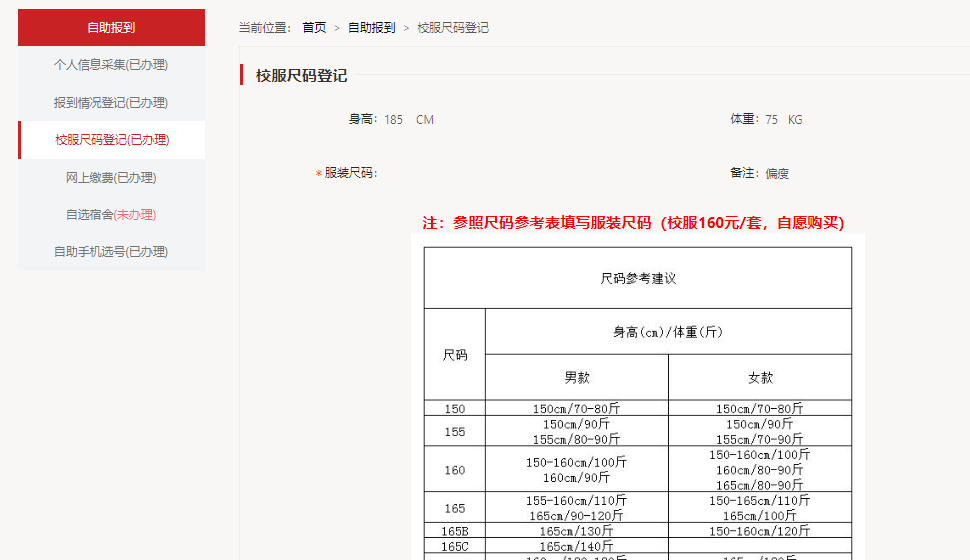Select 报到情况登记 sidebar item
970x560 pixels.
[x=111, y=103]
